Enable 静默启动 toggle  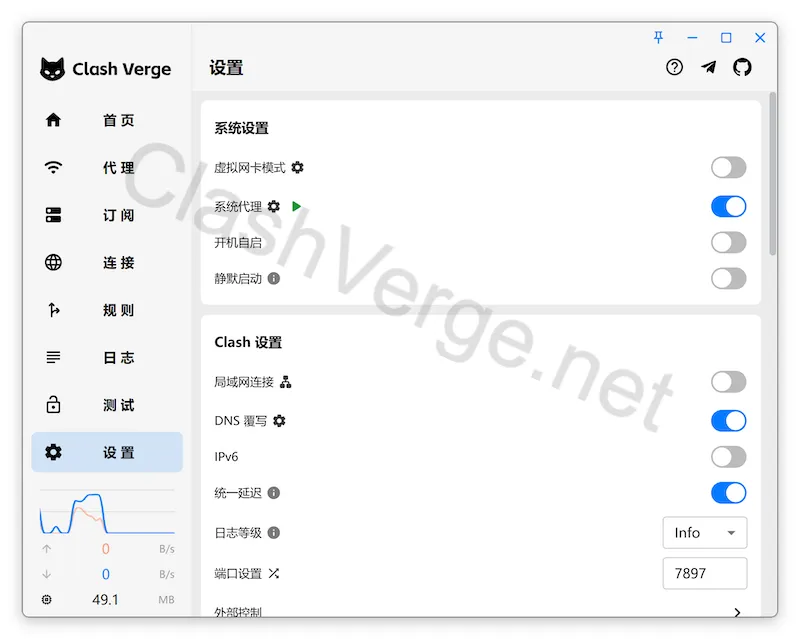(729, 278)
